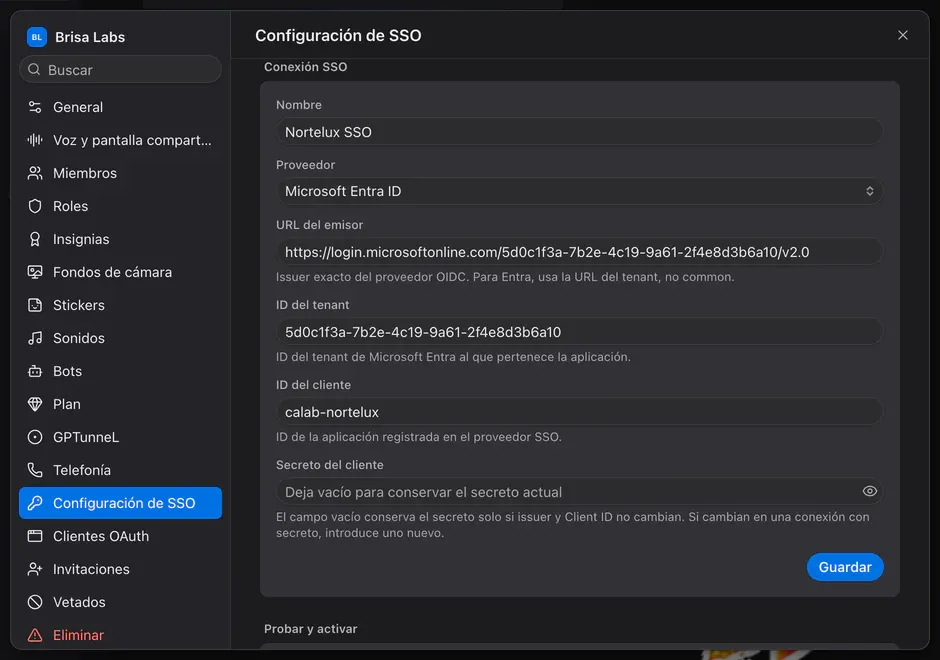Click the Sonidos music note icon
The width and height of the screenshot is (940, 660).
click(35, 338)
